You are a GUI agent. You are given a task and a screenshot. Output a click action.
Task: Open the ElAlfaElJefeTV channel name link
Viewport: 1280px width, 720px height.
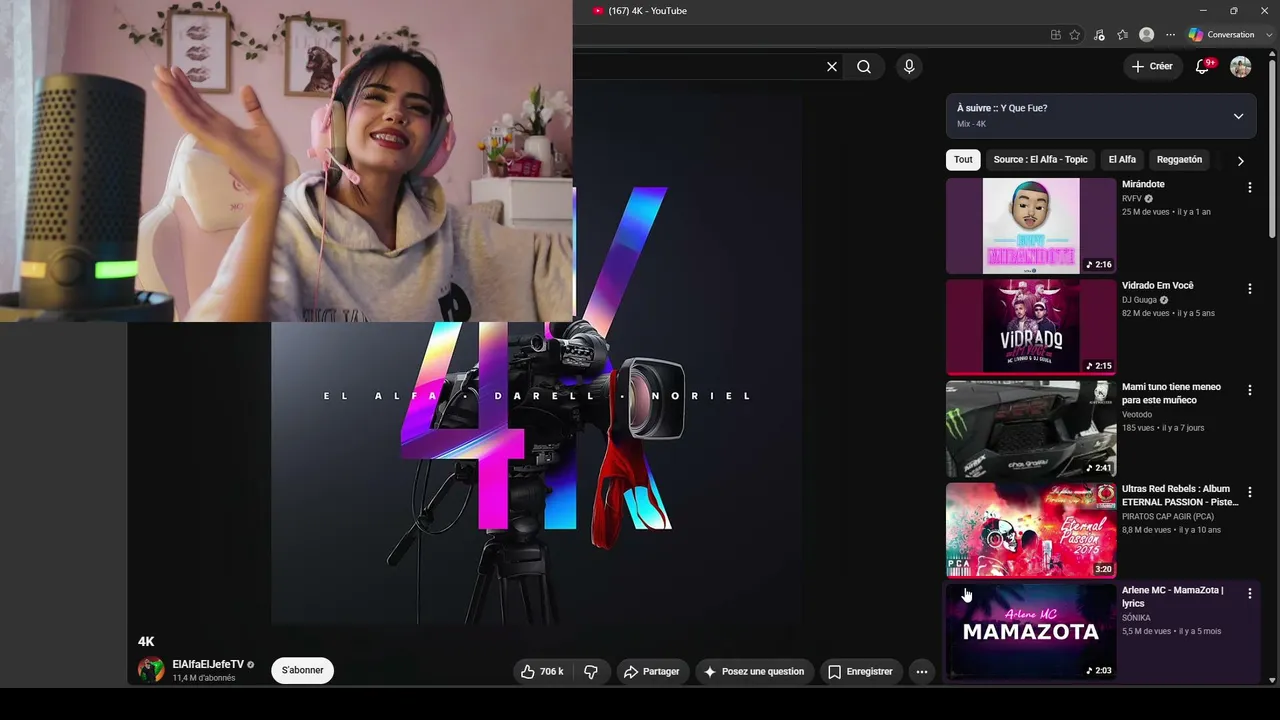click(x=208, y=664)
